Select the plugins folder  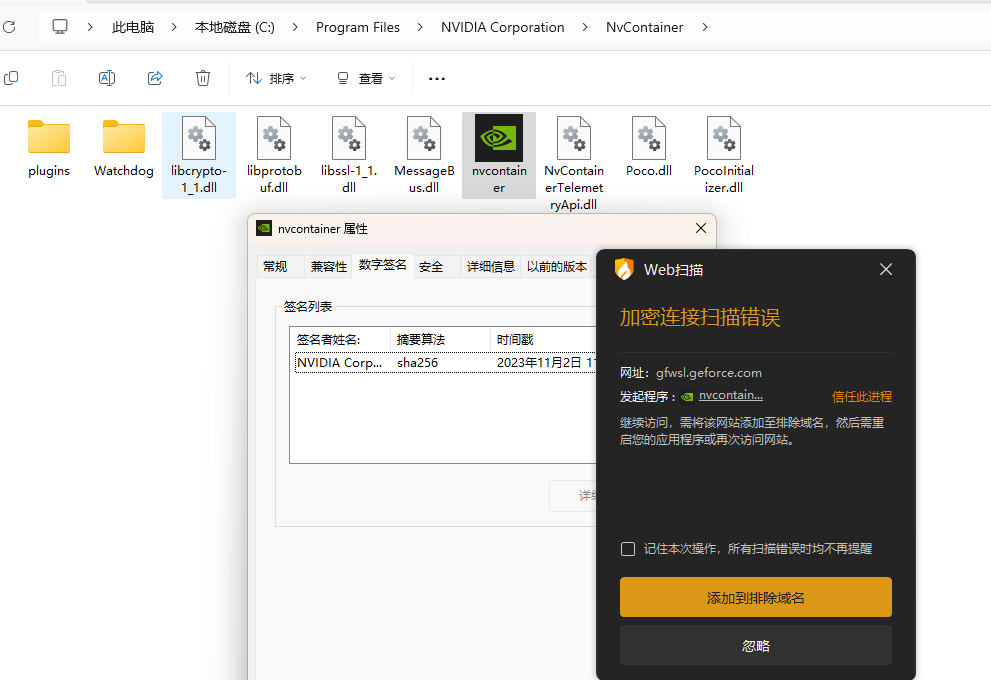pyautogui.click(x=49, y=148)
